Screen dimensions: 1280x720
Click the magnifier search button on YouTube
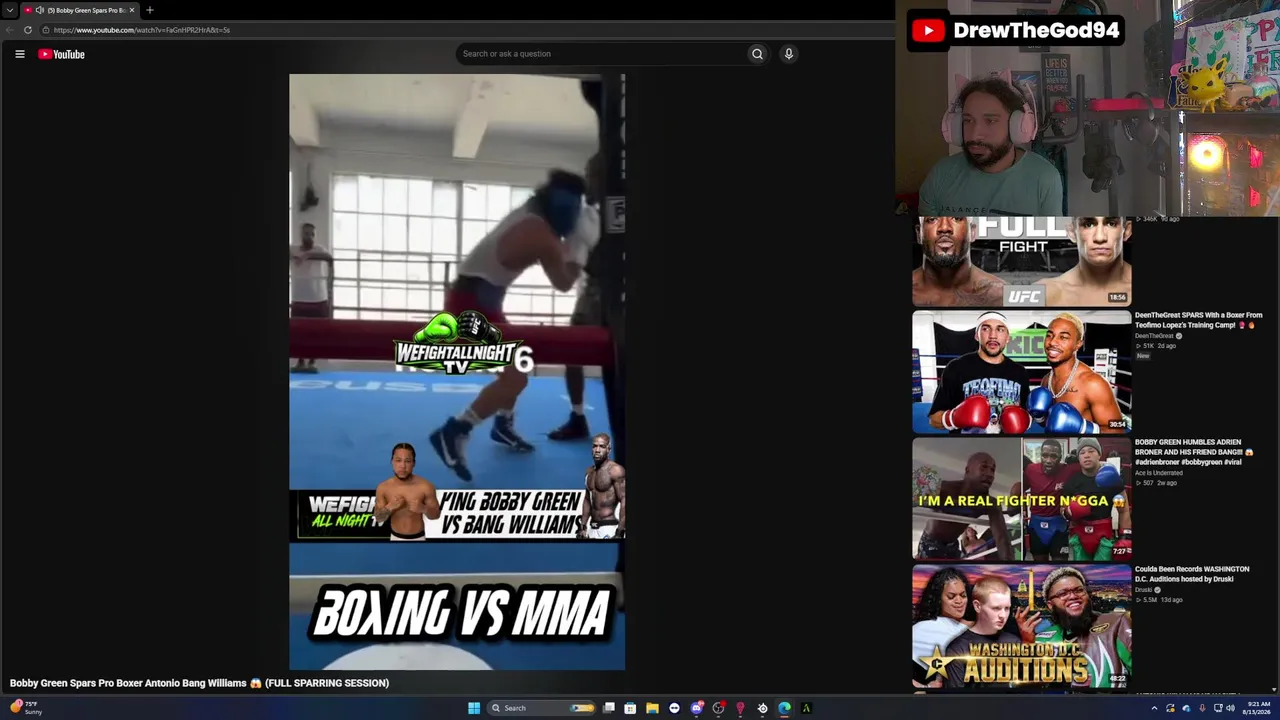[757, 54]
